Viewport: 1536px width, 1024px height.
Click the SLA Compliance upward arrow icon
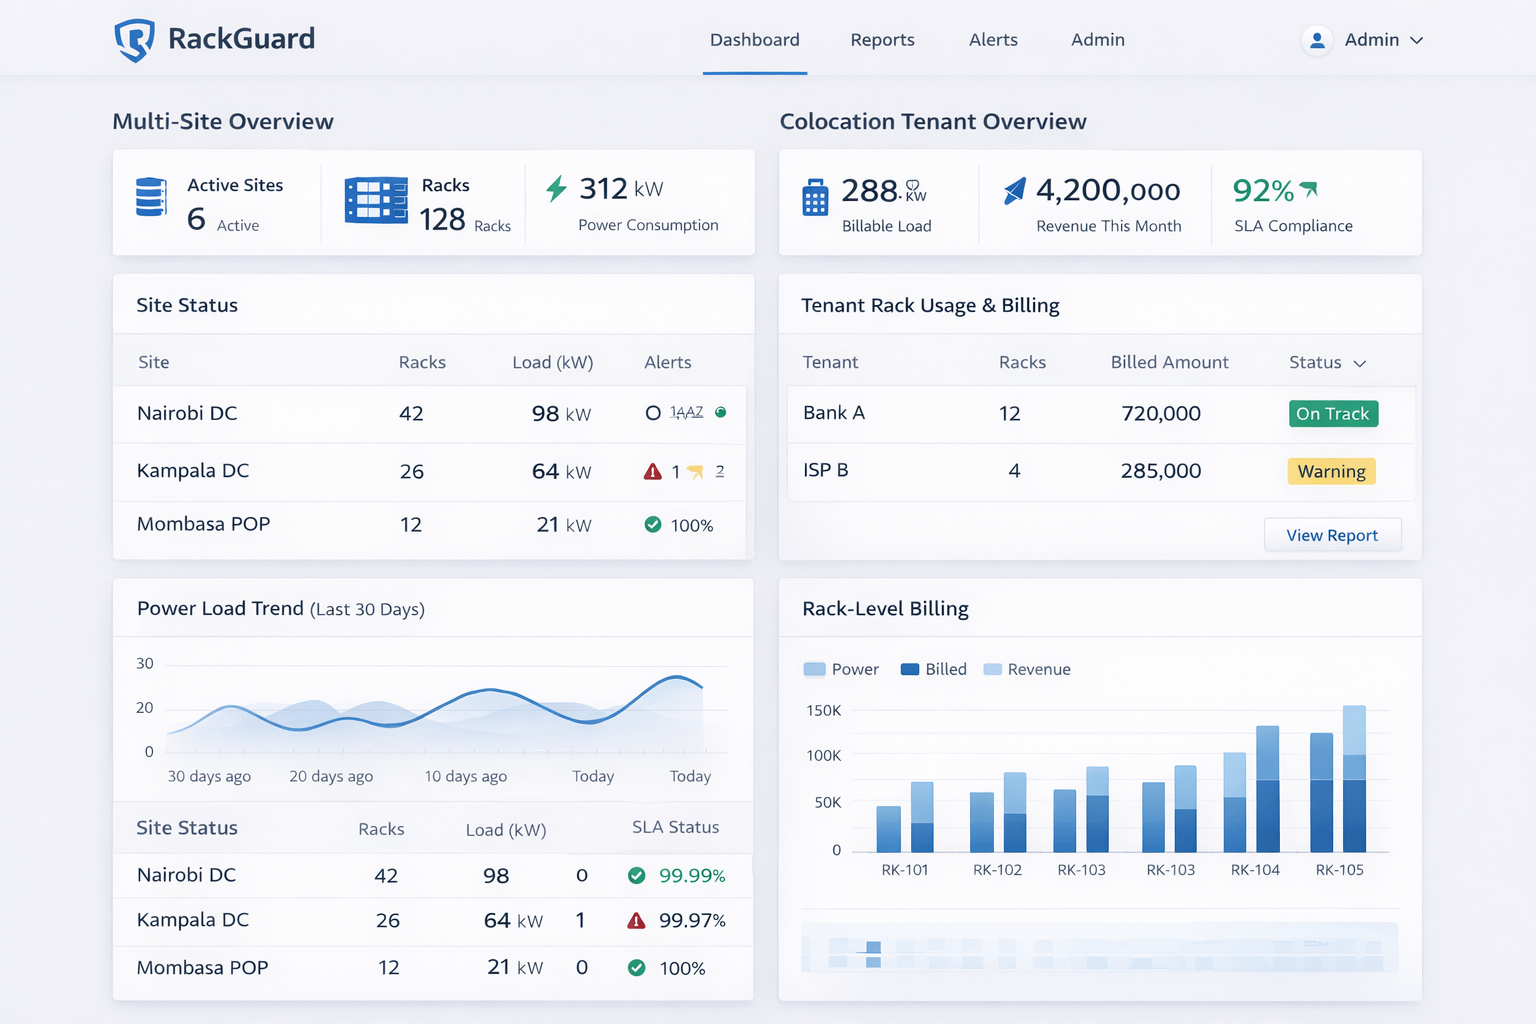click(x=1308, y=188)
